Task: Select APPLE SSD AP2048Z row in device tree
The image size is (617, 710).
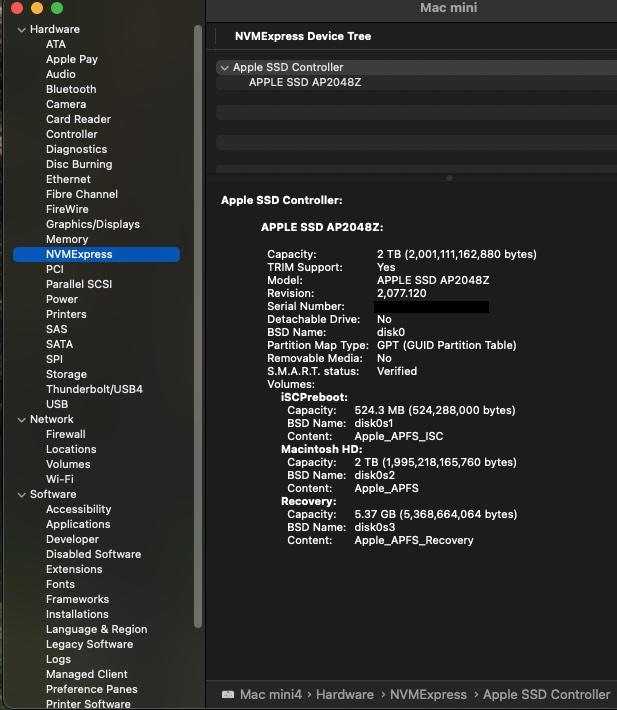Action: pos(416,82)
